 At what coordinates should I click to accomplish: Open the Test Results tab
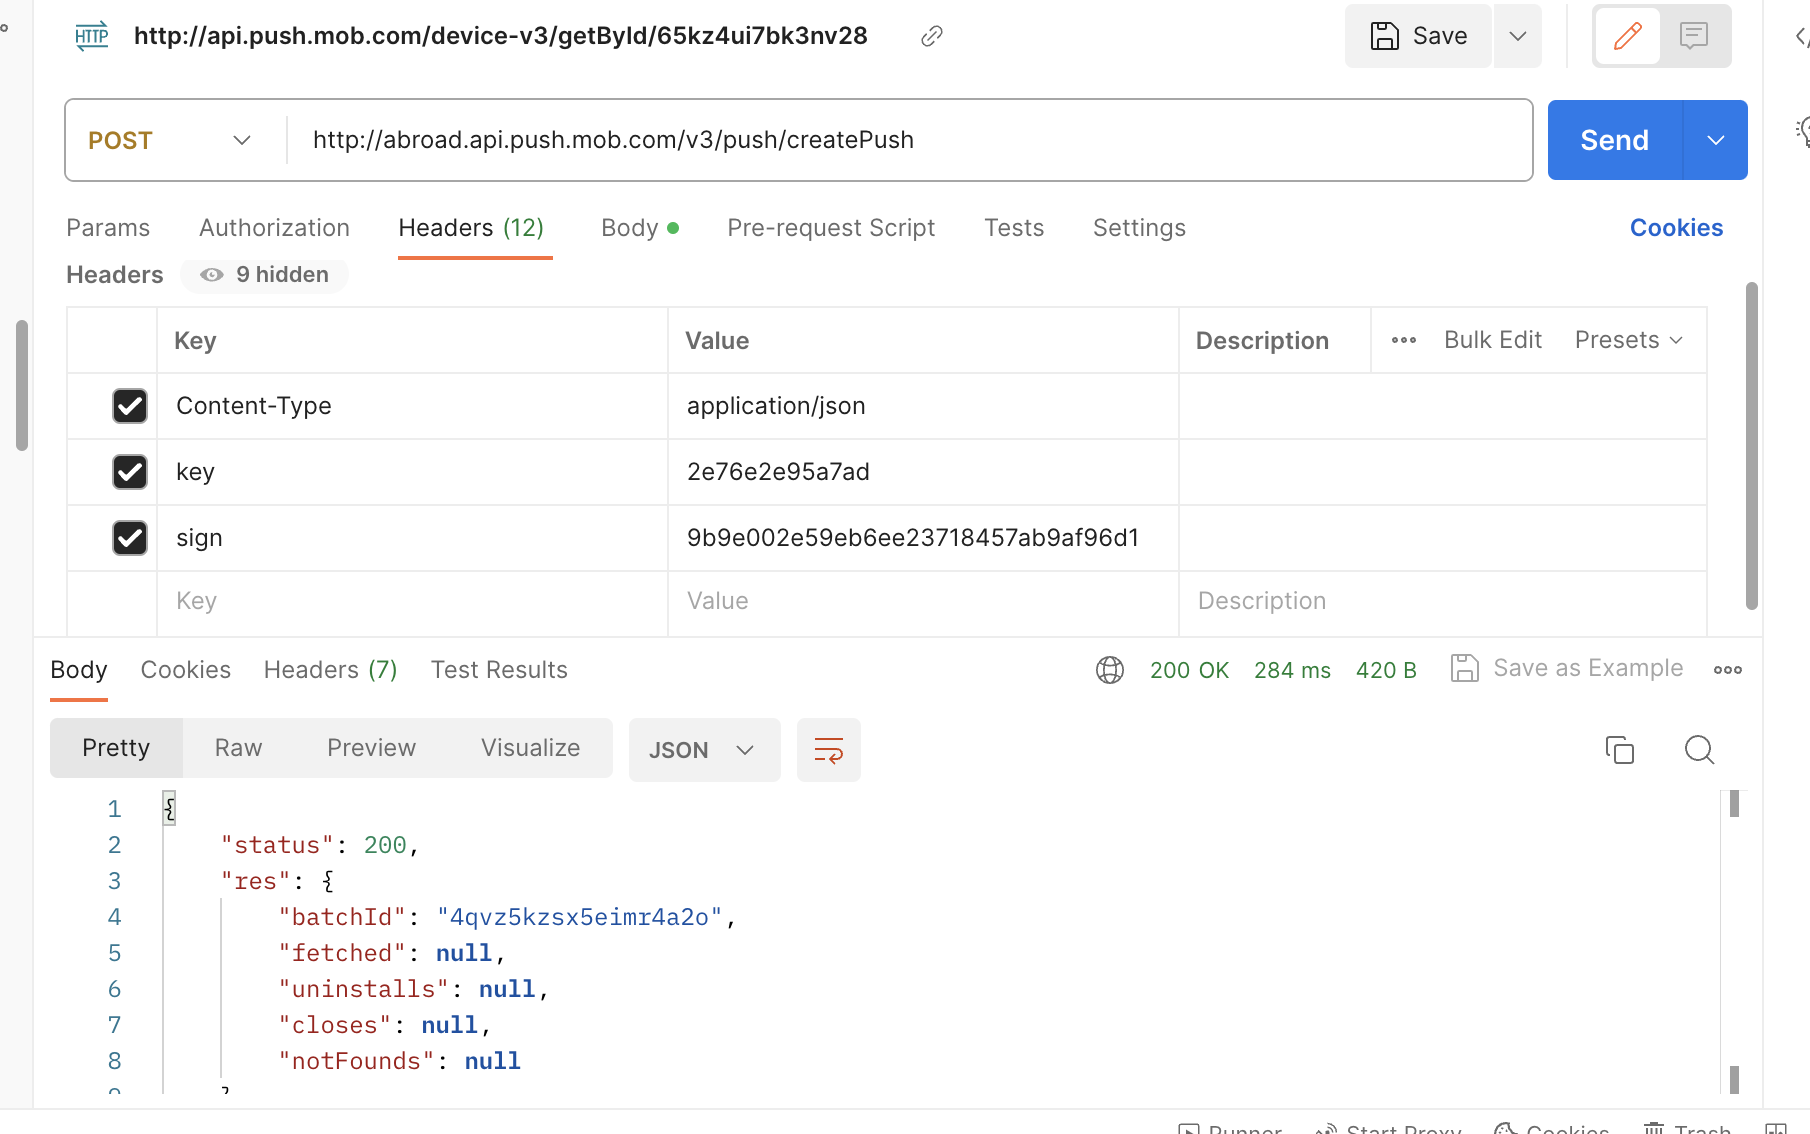point(499,670)
